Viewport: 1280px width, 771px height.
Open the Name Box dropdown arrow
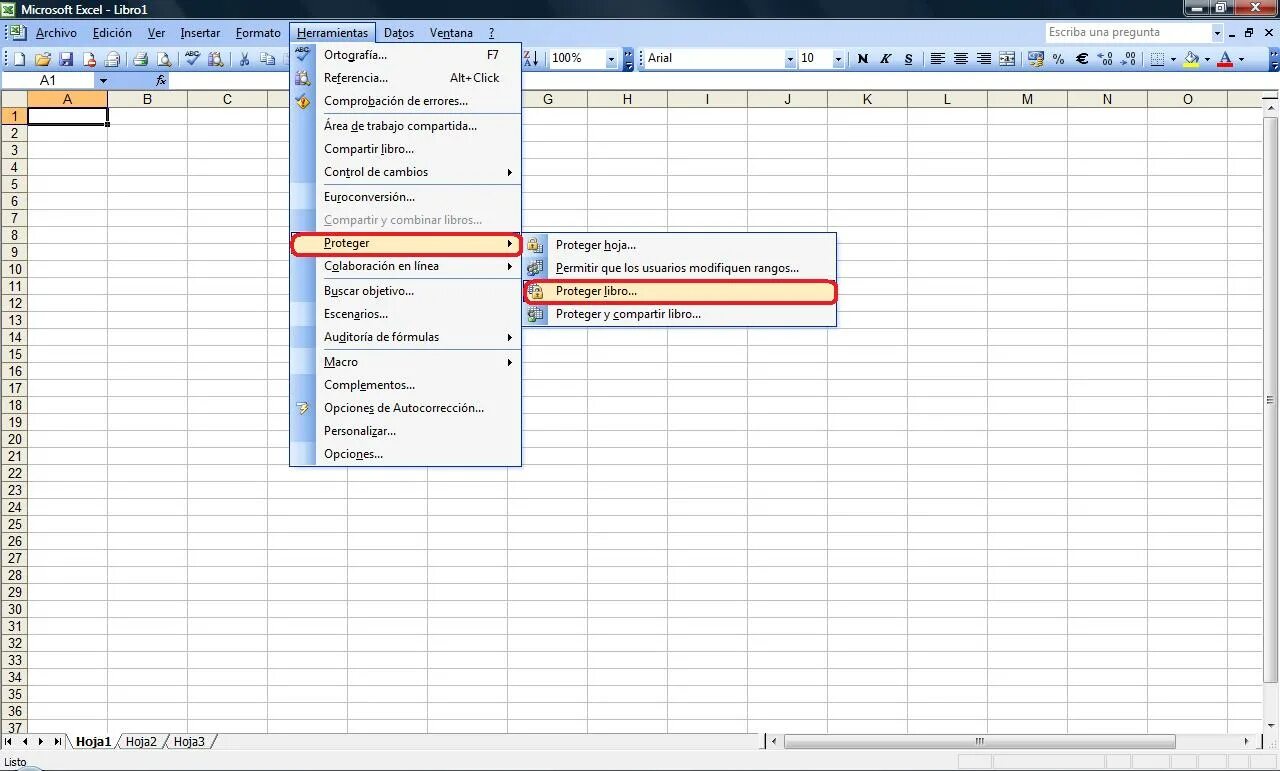tap(103, 80)
